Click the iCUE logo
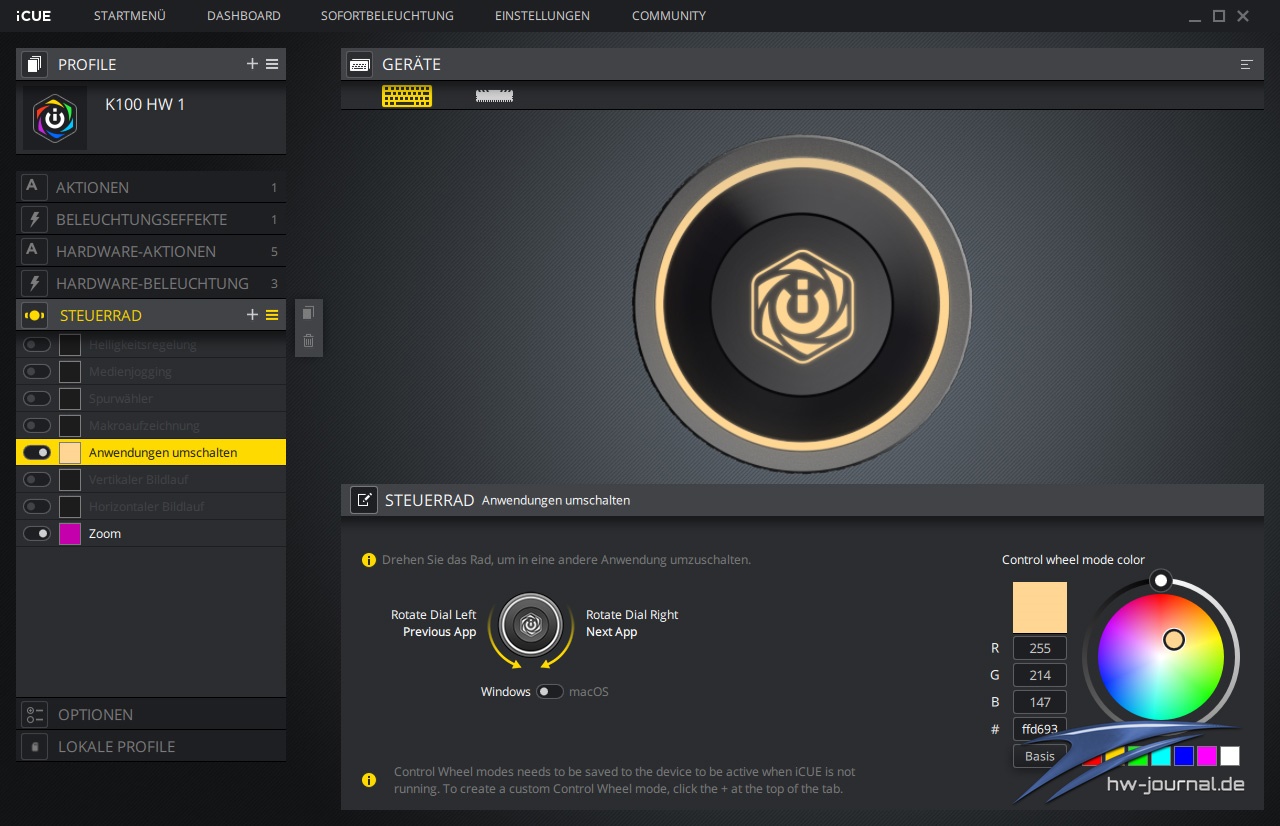Viewport: 1280px width, 826px height. 34,16
